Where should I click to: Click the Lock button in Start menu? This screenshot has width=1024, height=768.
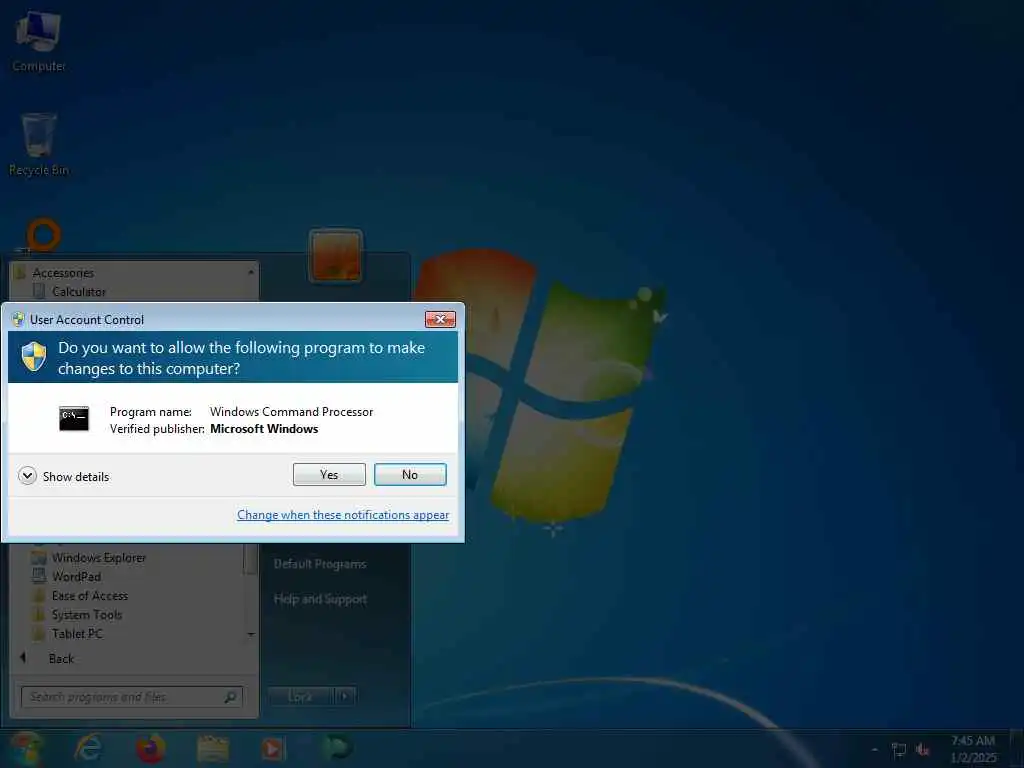coord(300,696)
